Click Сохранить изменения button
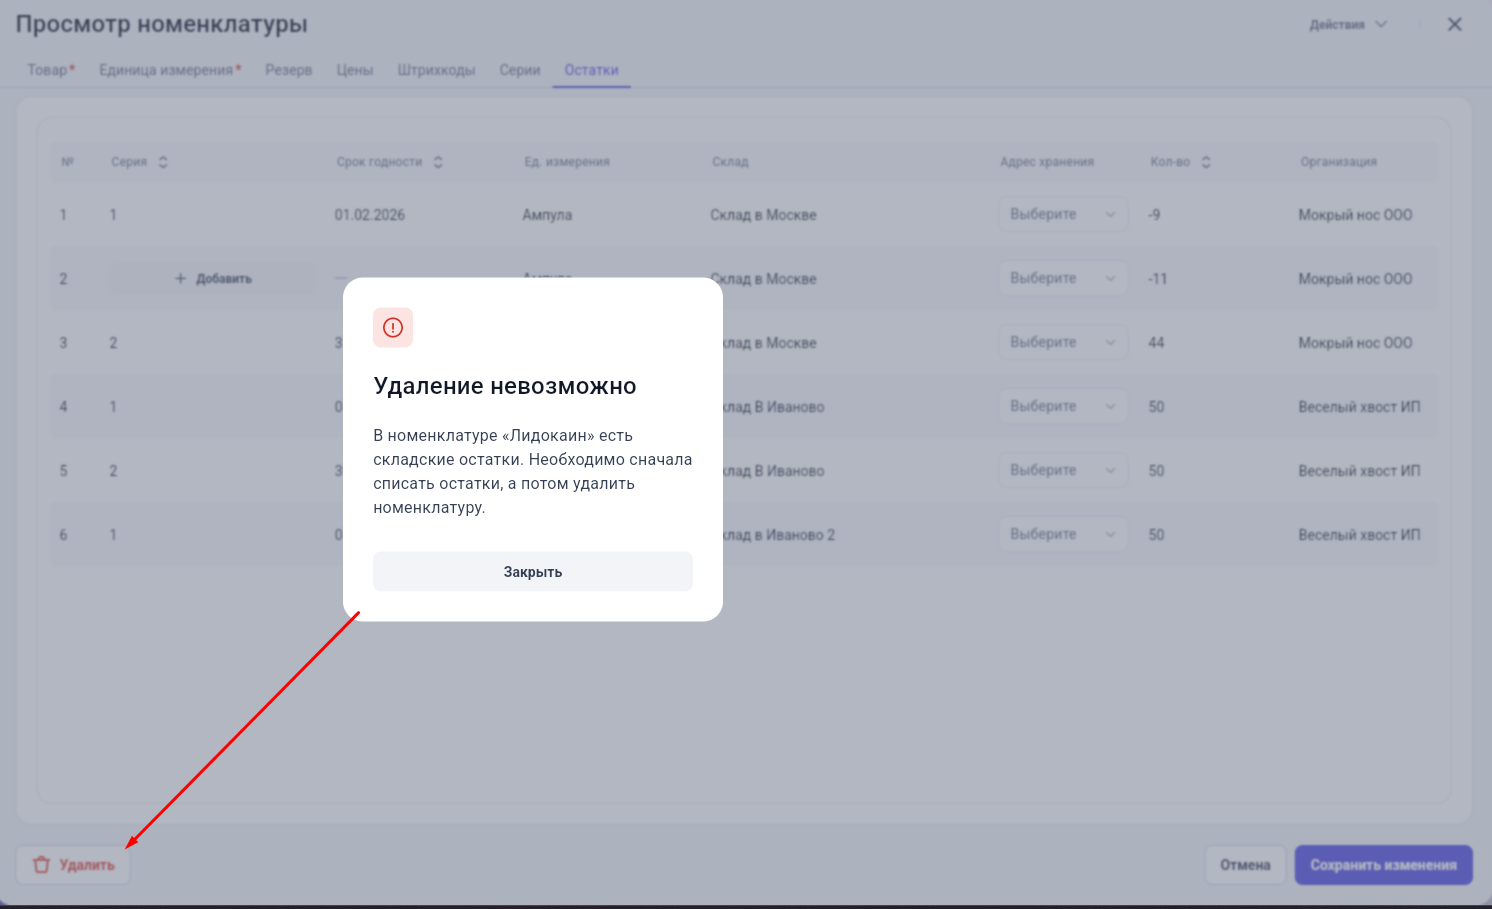The image size is (1492, 909). coord(1383,865)
